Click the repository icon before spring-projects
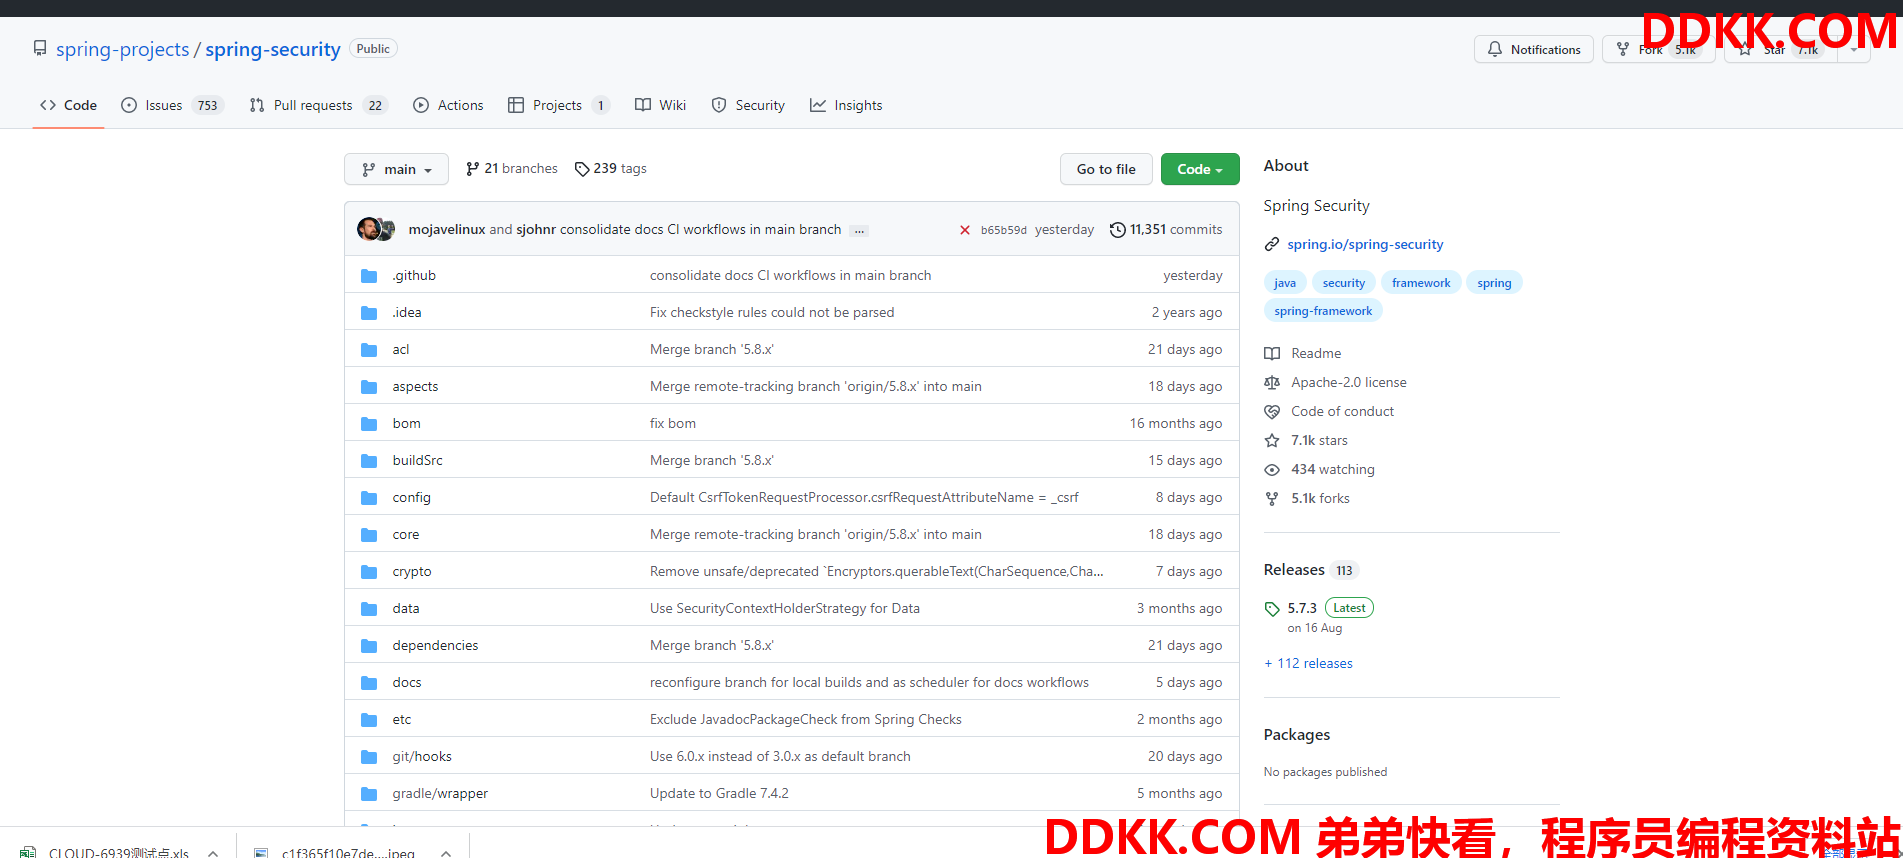Image resolution: width=1903 pixels, height=858 pixels. tap(40, 48)
